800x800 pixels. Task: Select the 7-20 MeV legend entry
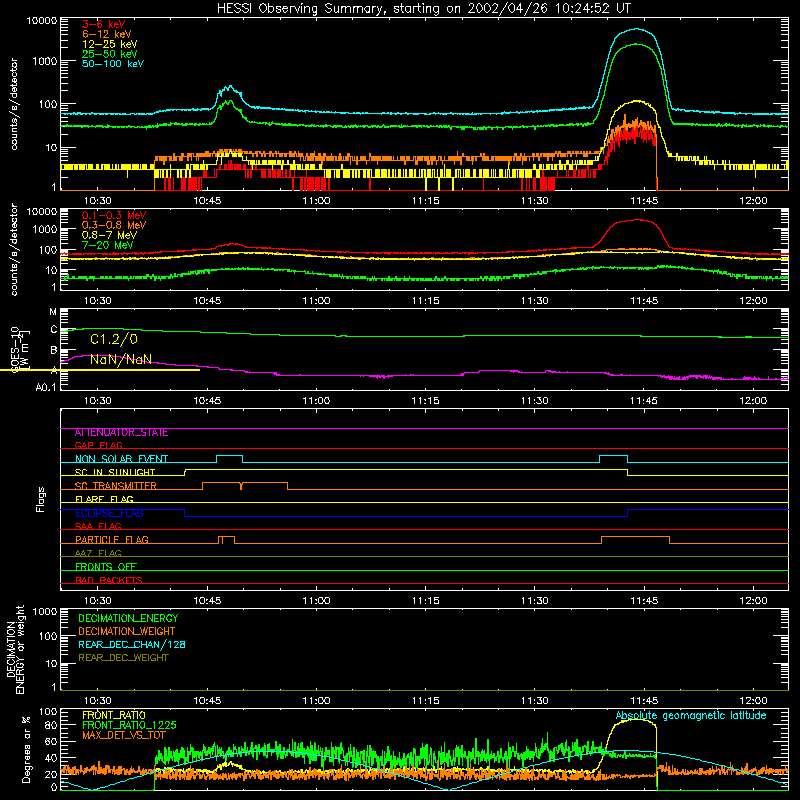click(x=107, y=245)
